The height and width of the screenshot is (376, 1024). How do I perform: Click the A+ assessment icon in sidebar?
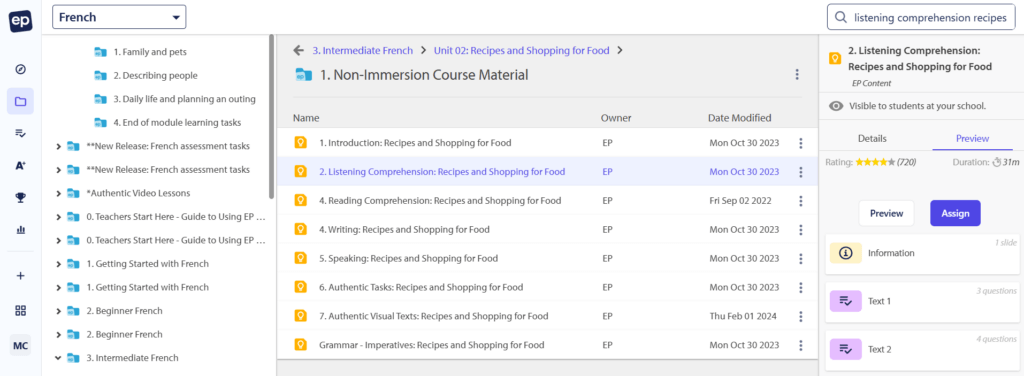click(20, 166)
